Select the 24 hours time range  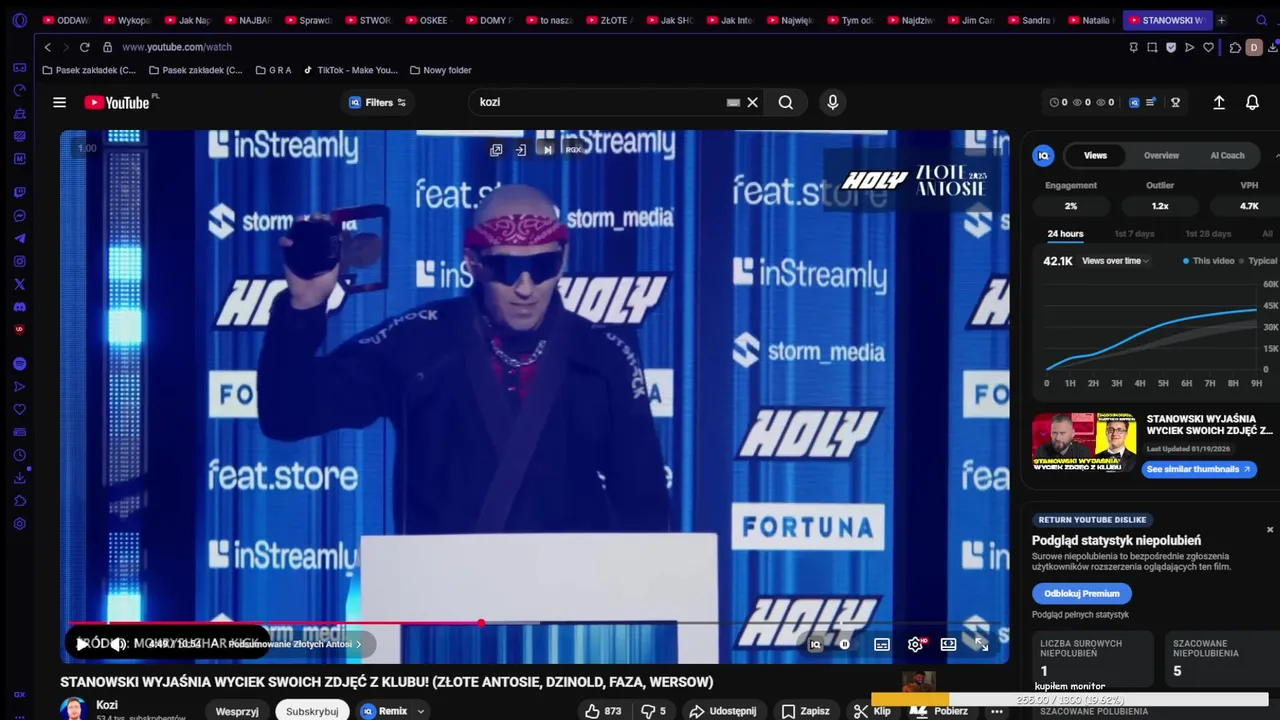[1065, 234]
